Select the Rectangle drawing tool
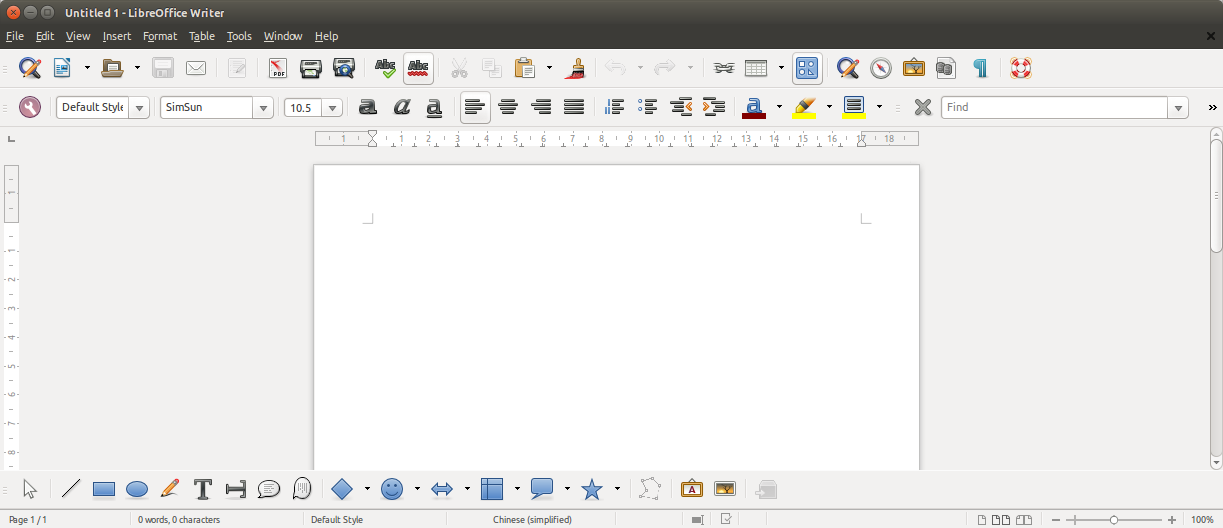The image size is (1223, 528). (104, 489)
